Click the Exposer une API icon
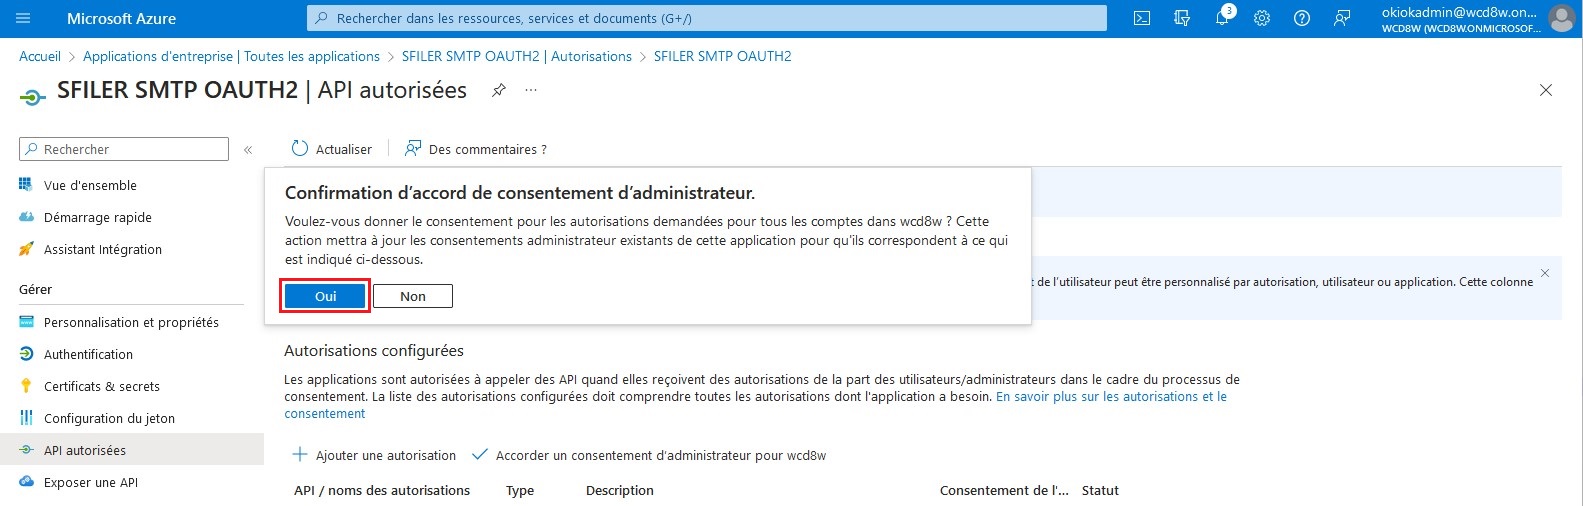1583x506 pixels. point(26,482)
